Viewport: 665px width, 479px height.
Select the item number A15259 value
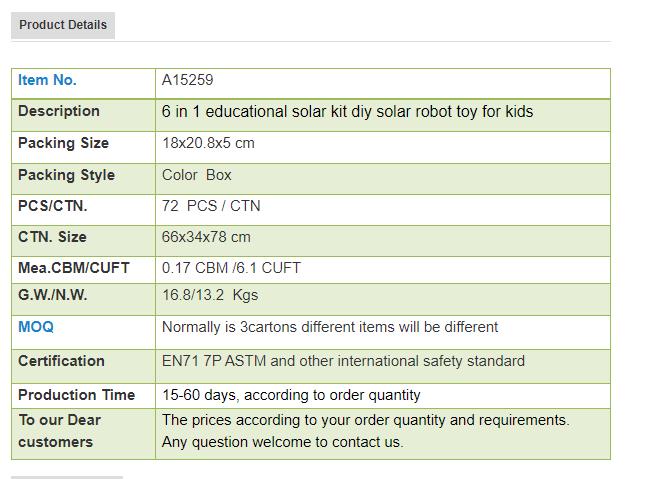point(188,80)
